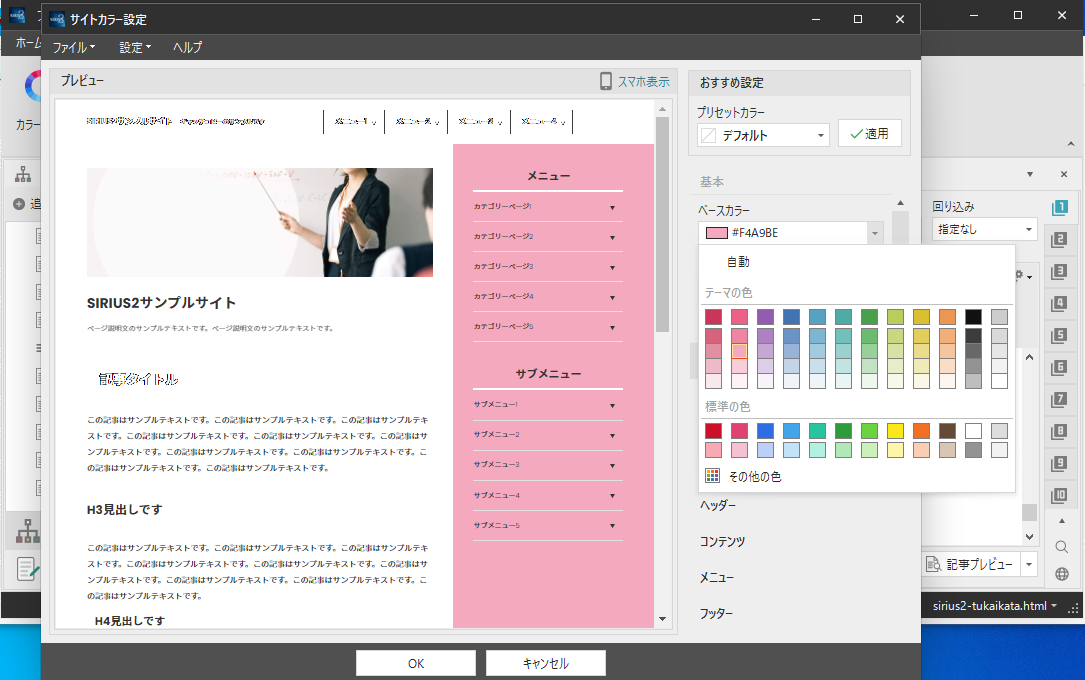Open the プリセットカラー デフォルト dropdown
1085x680 pixels.
763,135
